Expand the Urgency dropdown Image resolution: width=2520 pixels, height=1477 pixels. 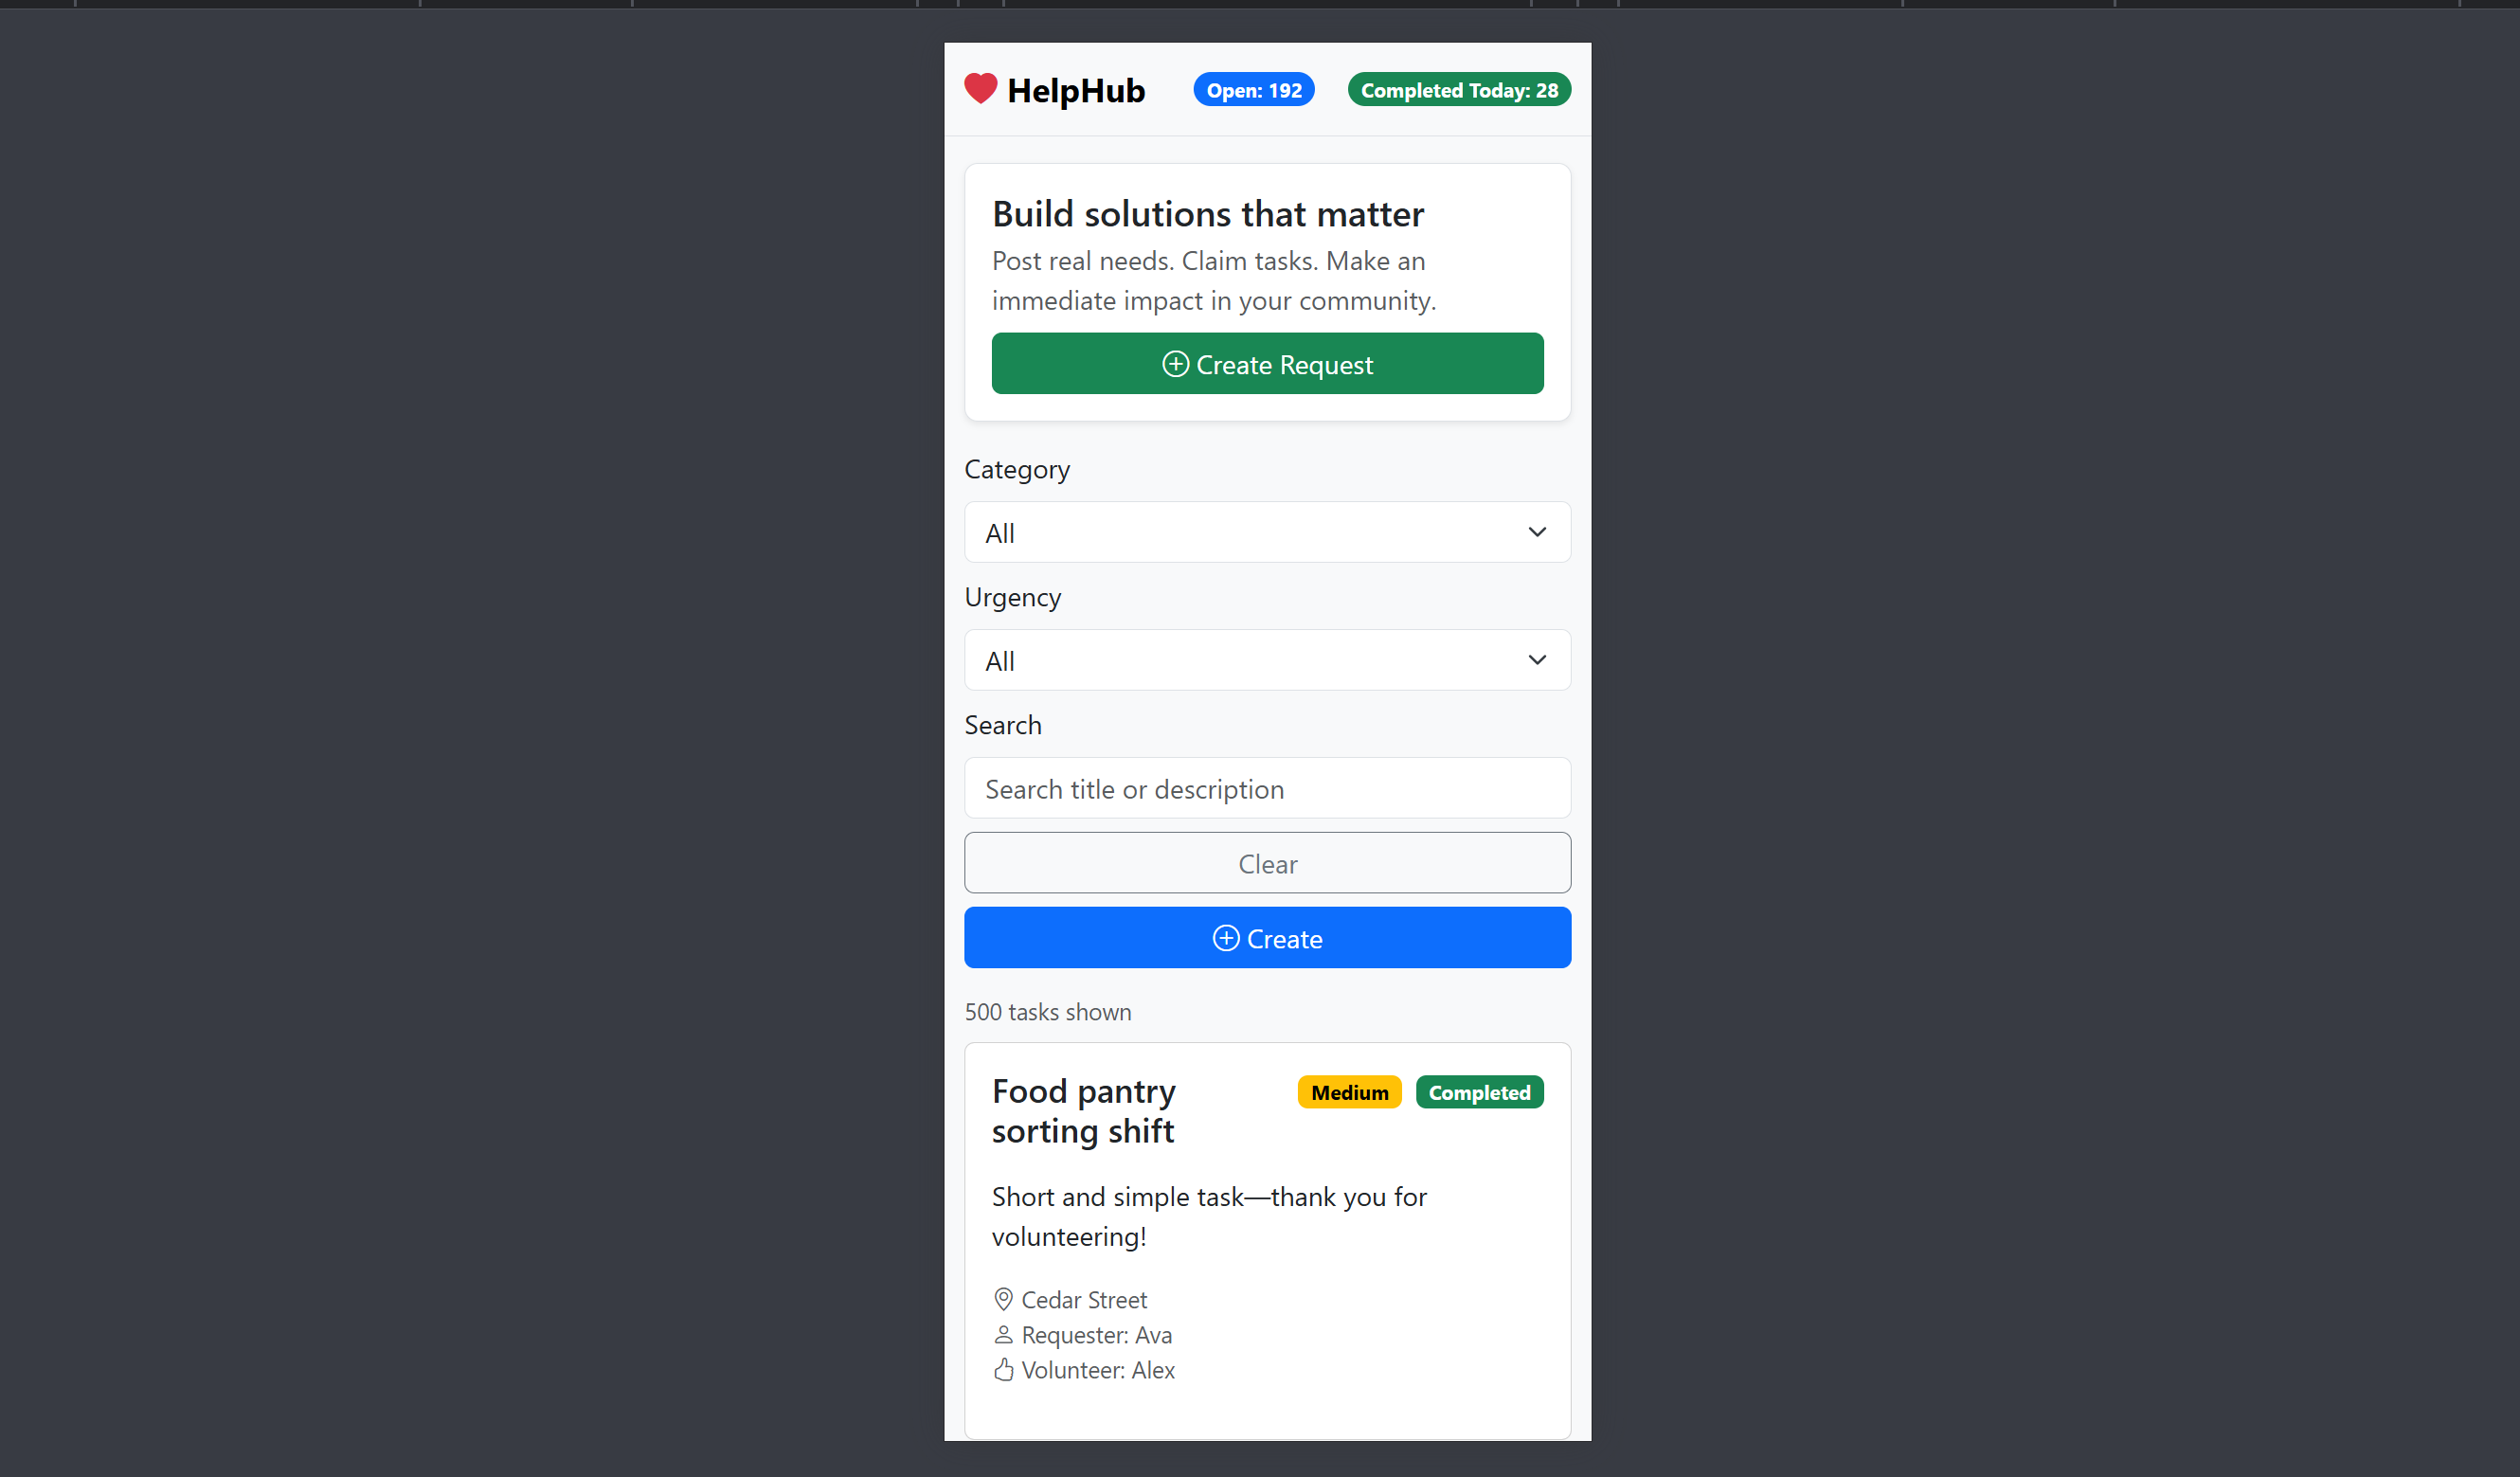1267,660
